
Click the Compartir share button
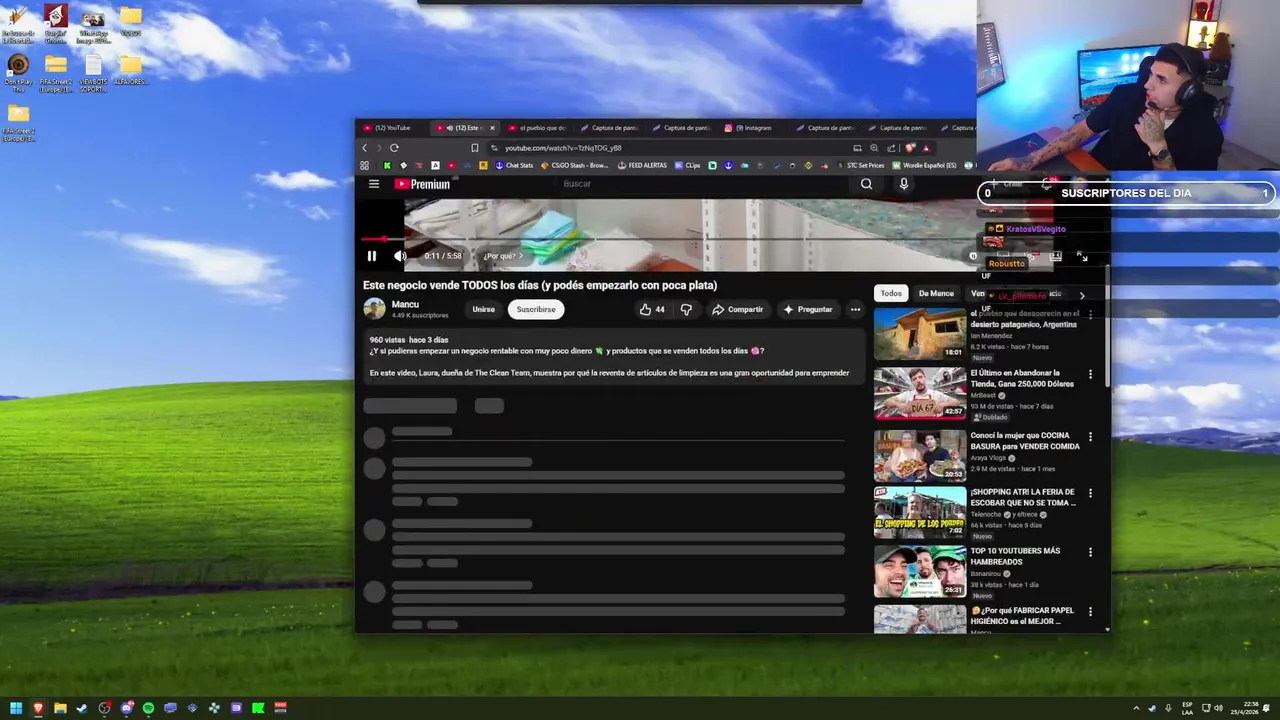[x=737, y=310]
